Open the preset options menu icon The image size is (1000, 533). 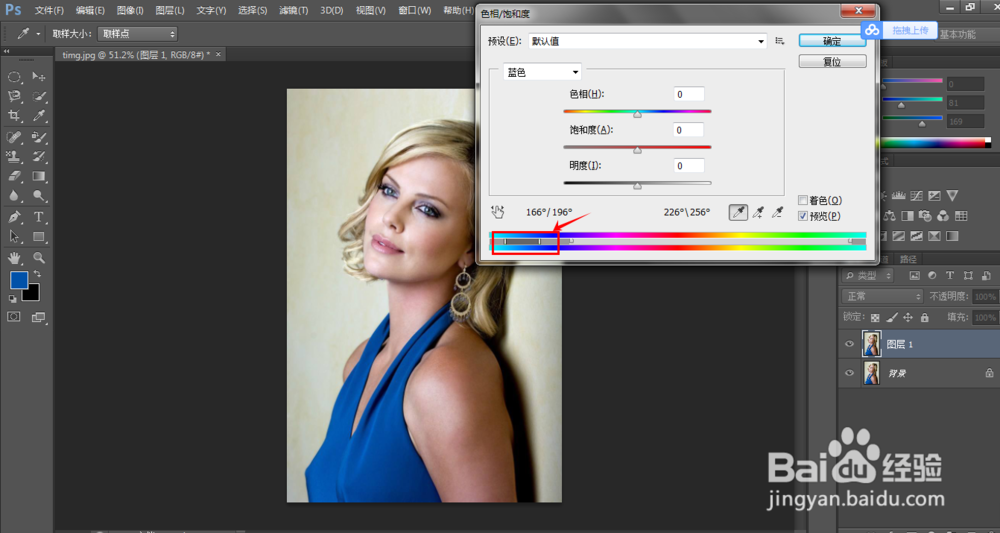pyautogui.click(x=779, y=41)
